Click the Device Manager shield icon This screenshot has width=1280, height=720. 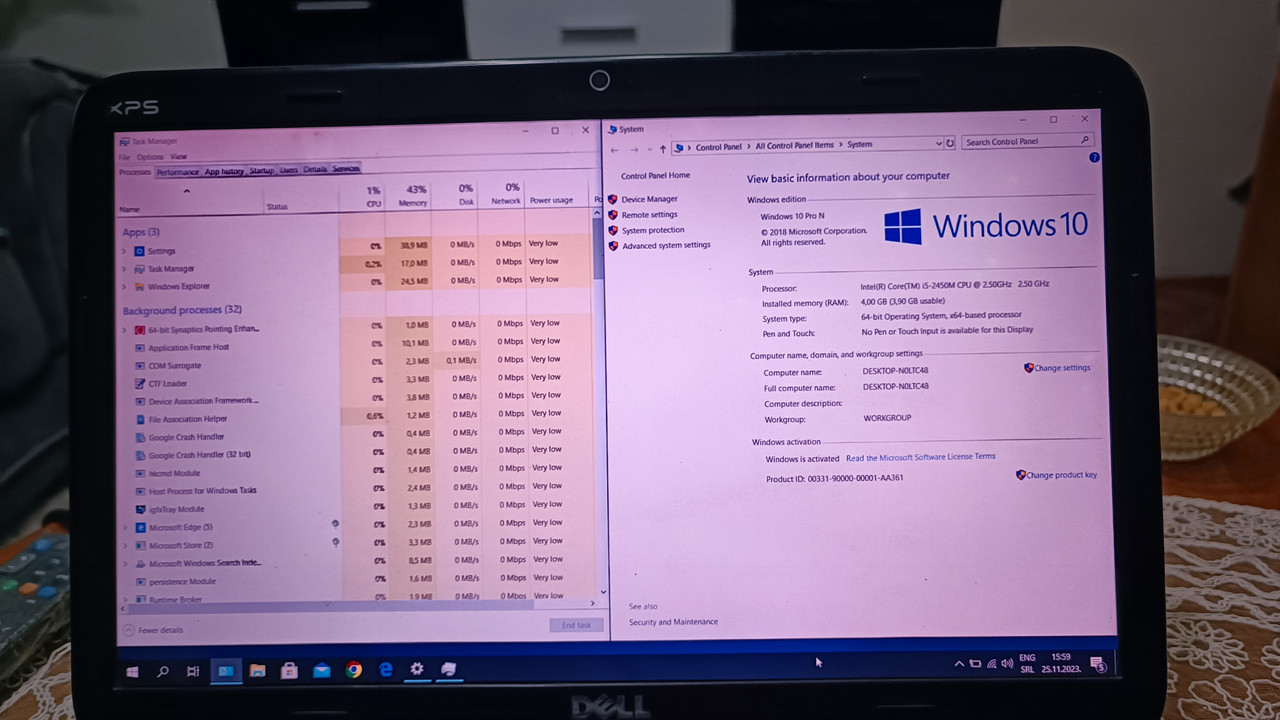coord(613,199)
